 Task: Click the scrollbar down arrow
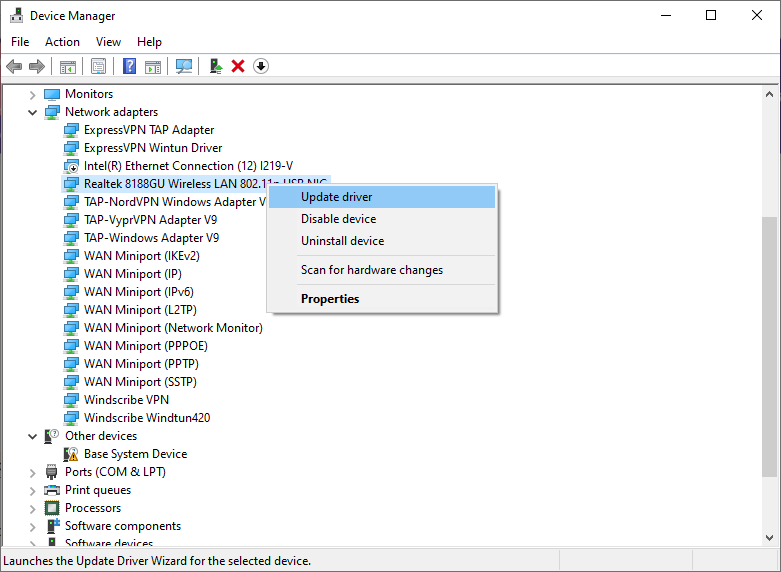[770, 538]
